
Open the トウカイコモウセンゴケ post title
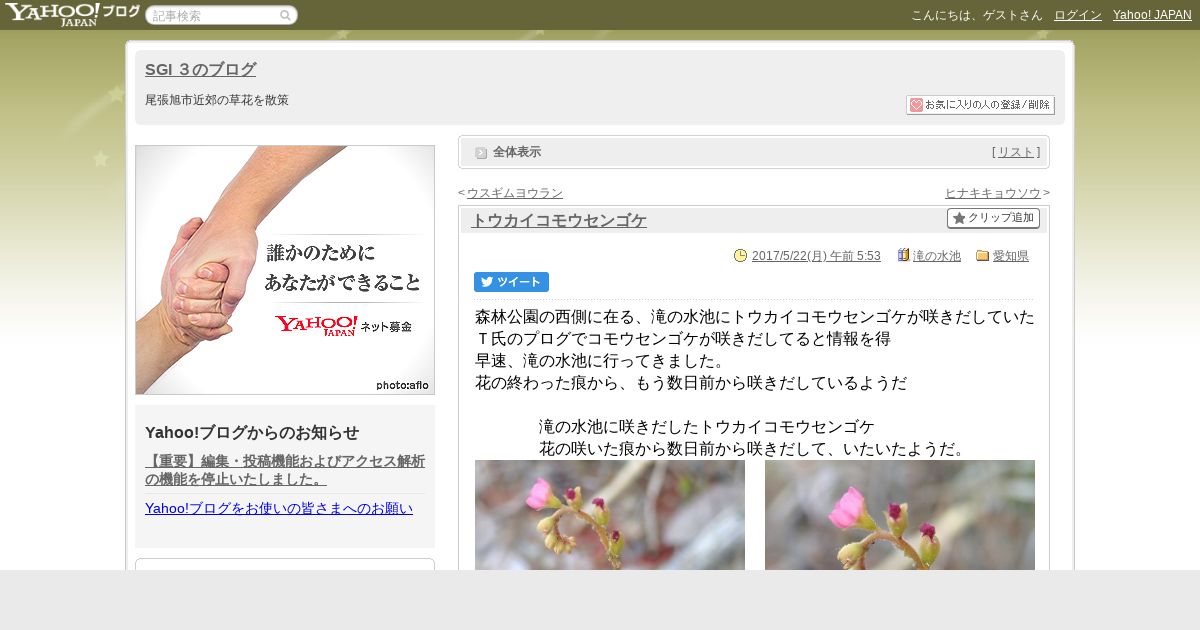tap(559, 220)
